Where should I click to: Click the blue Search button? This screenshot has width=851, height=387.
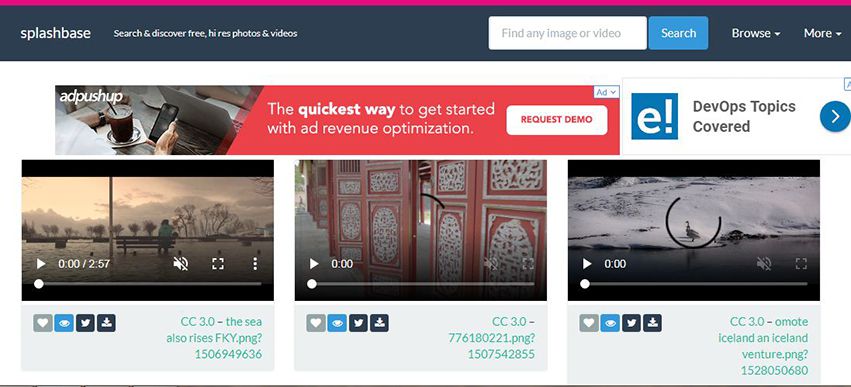(x=678, y=33)
